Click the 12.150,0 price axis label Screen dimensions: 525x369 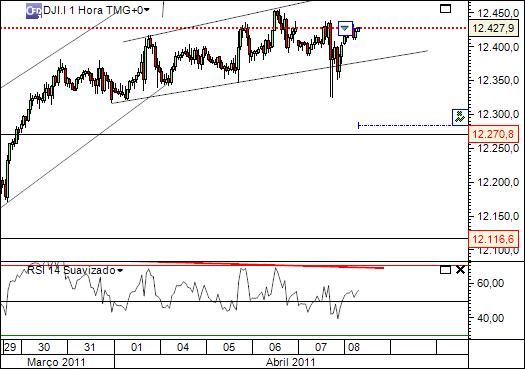click(498, 216)
